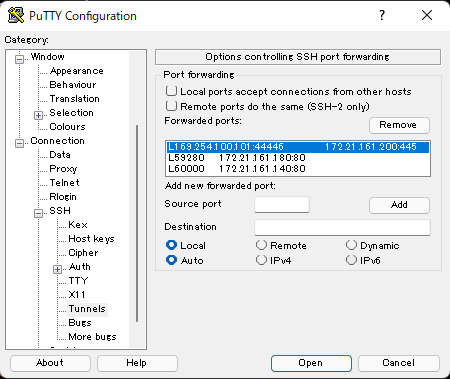Image resolution: width=450 pixels, height=379 pixels.
Task: Open the Appearance category
Action: [76, 71]
